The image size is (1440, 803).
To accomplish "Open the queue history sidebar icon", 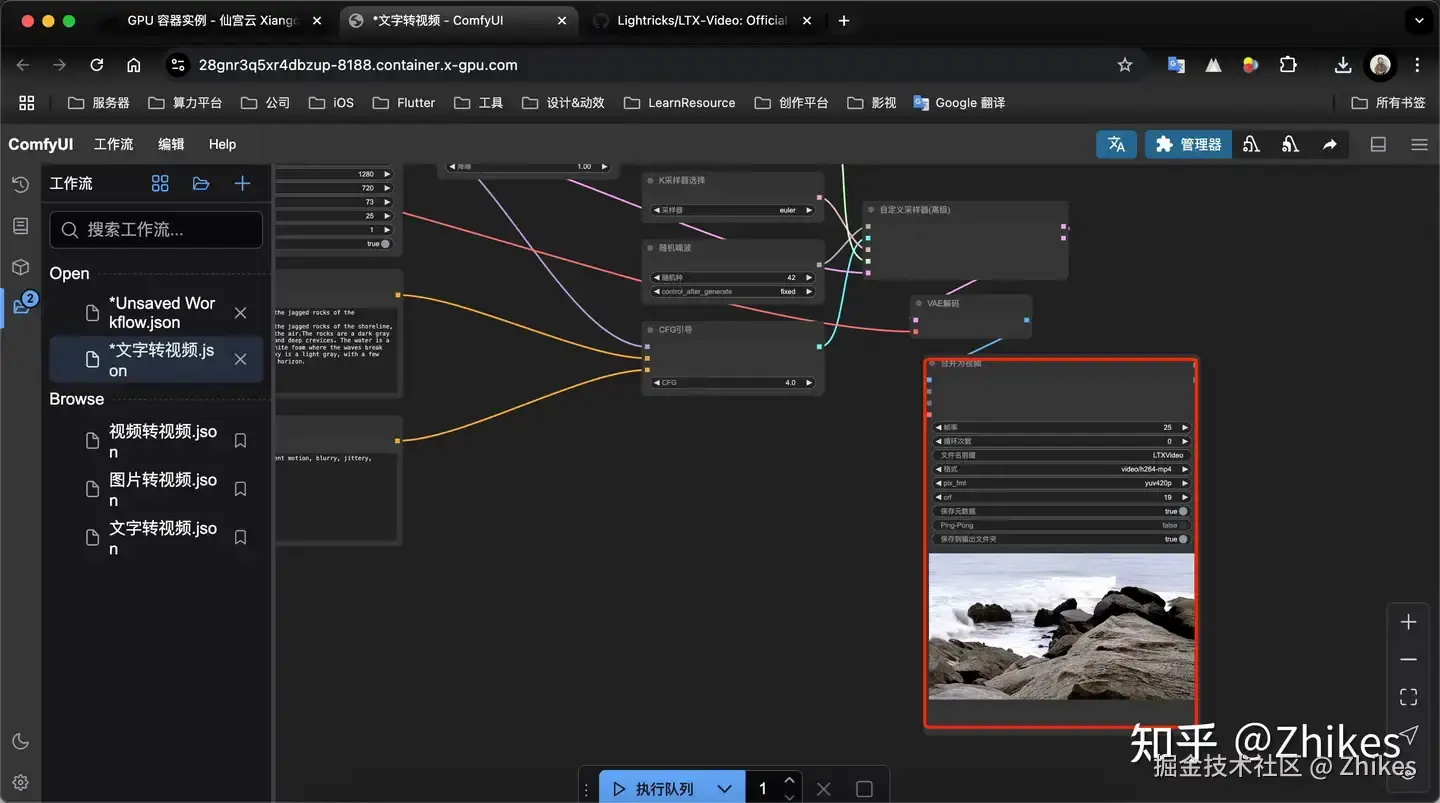I will click(20, 184).
